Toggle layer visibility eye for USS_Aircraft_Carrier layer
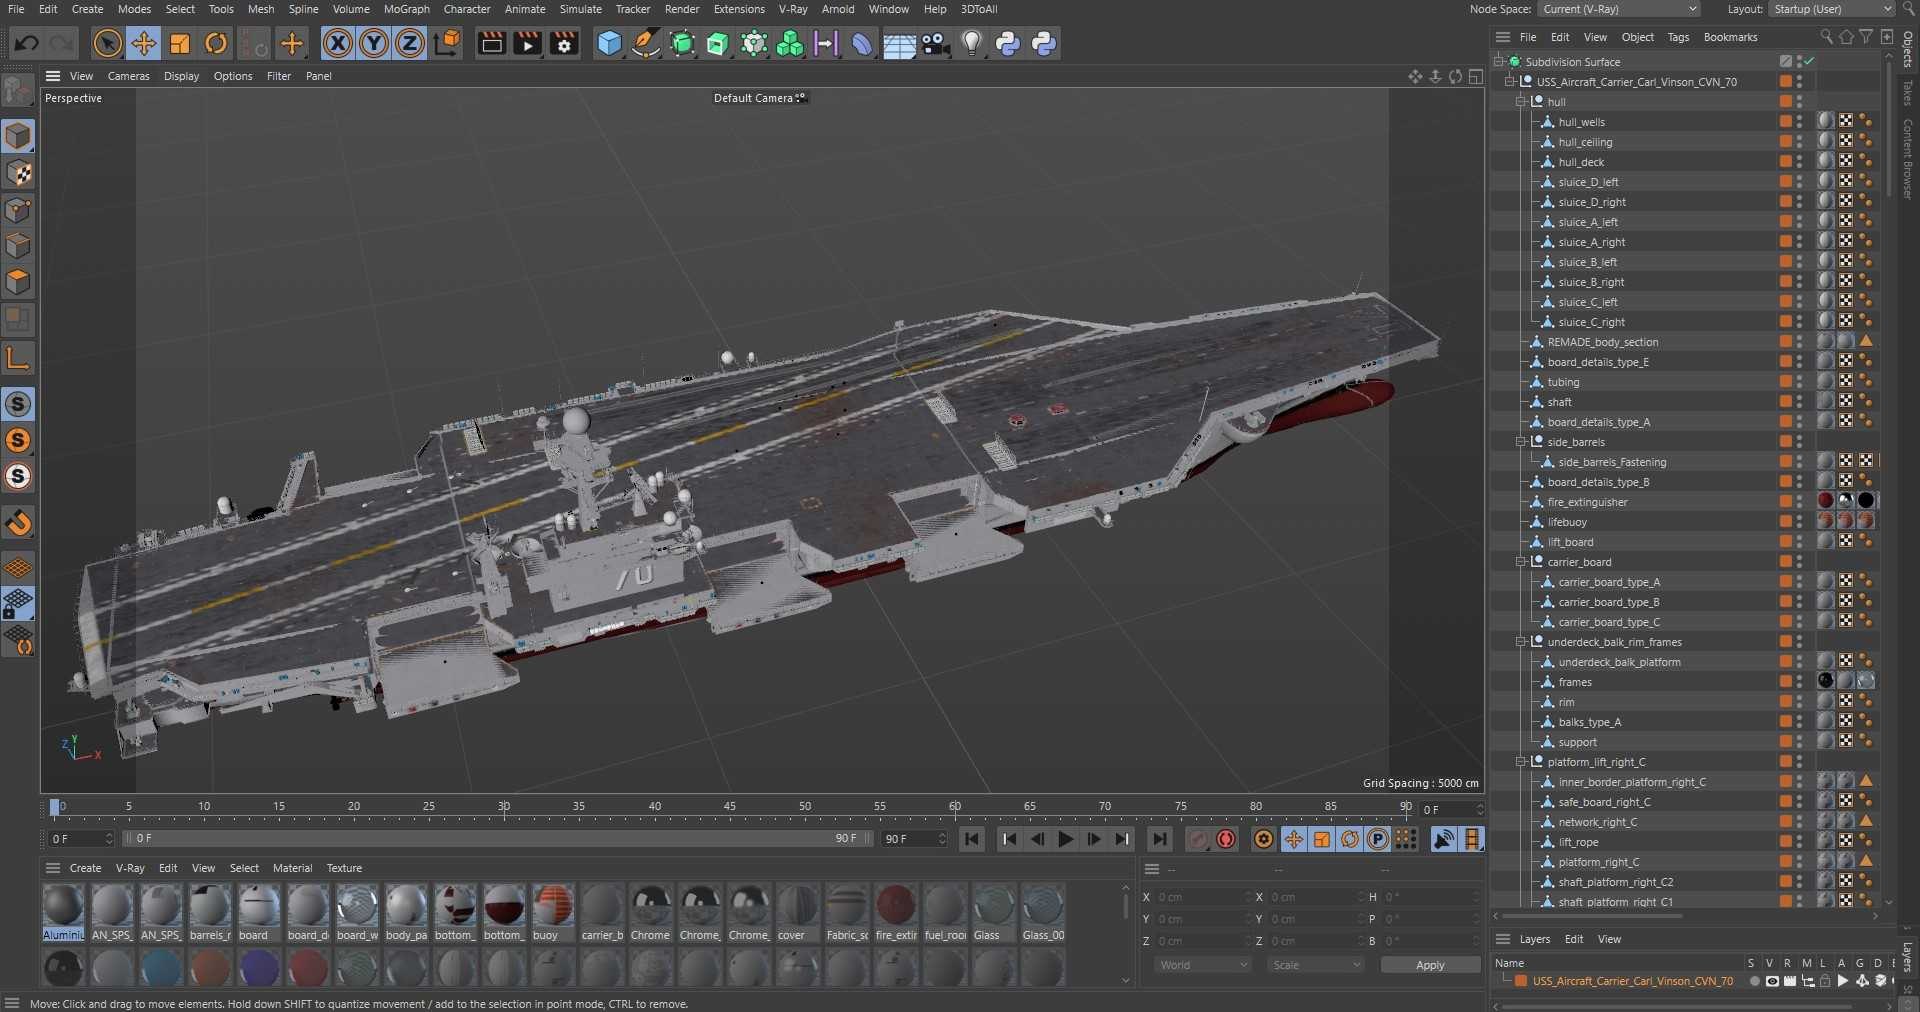Image resolution: width=1920 pixels, height=1012 pixels. click(x=1772, y=981)
